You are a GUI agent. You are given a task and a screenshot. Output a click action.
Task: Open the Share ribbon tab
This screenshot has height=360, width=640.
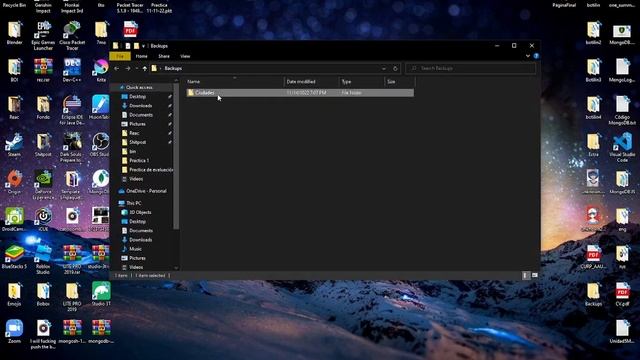coord(164,56)
